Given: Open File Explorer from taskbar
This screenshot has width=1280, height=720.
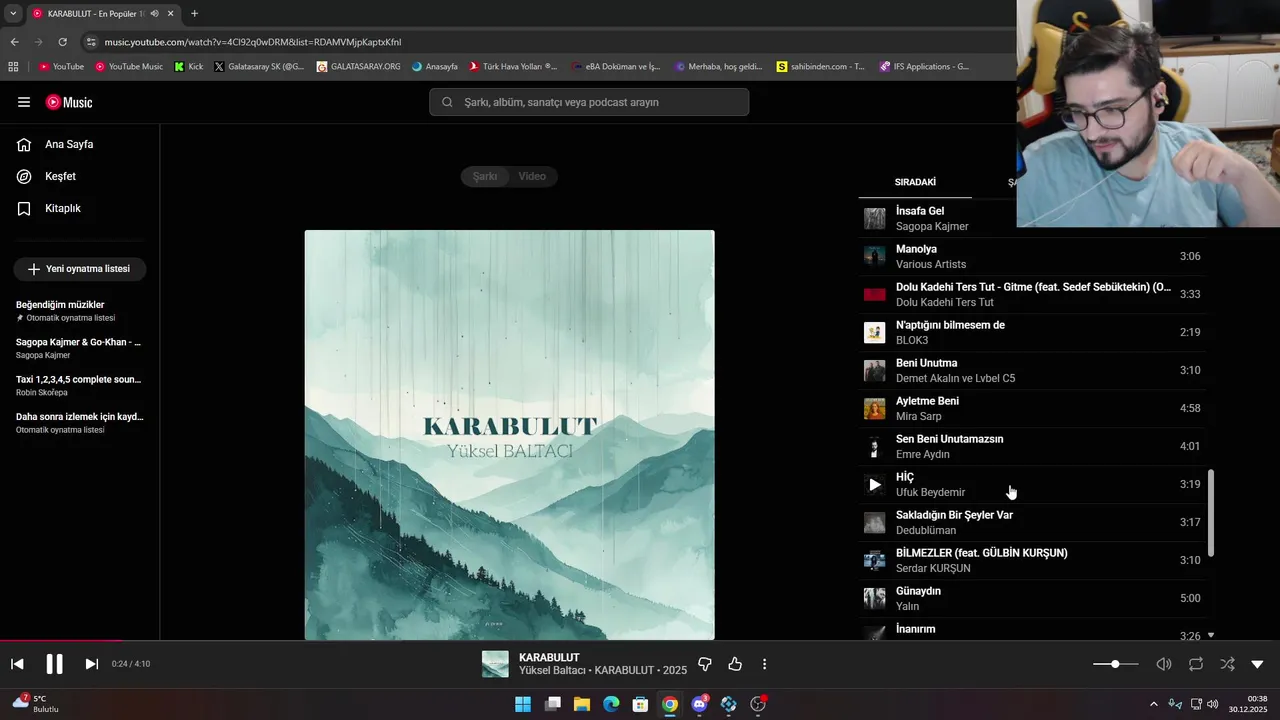Looking at the screenshot, I should [x=582, y=704].
